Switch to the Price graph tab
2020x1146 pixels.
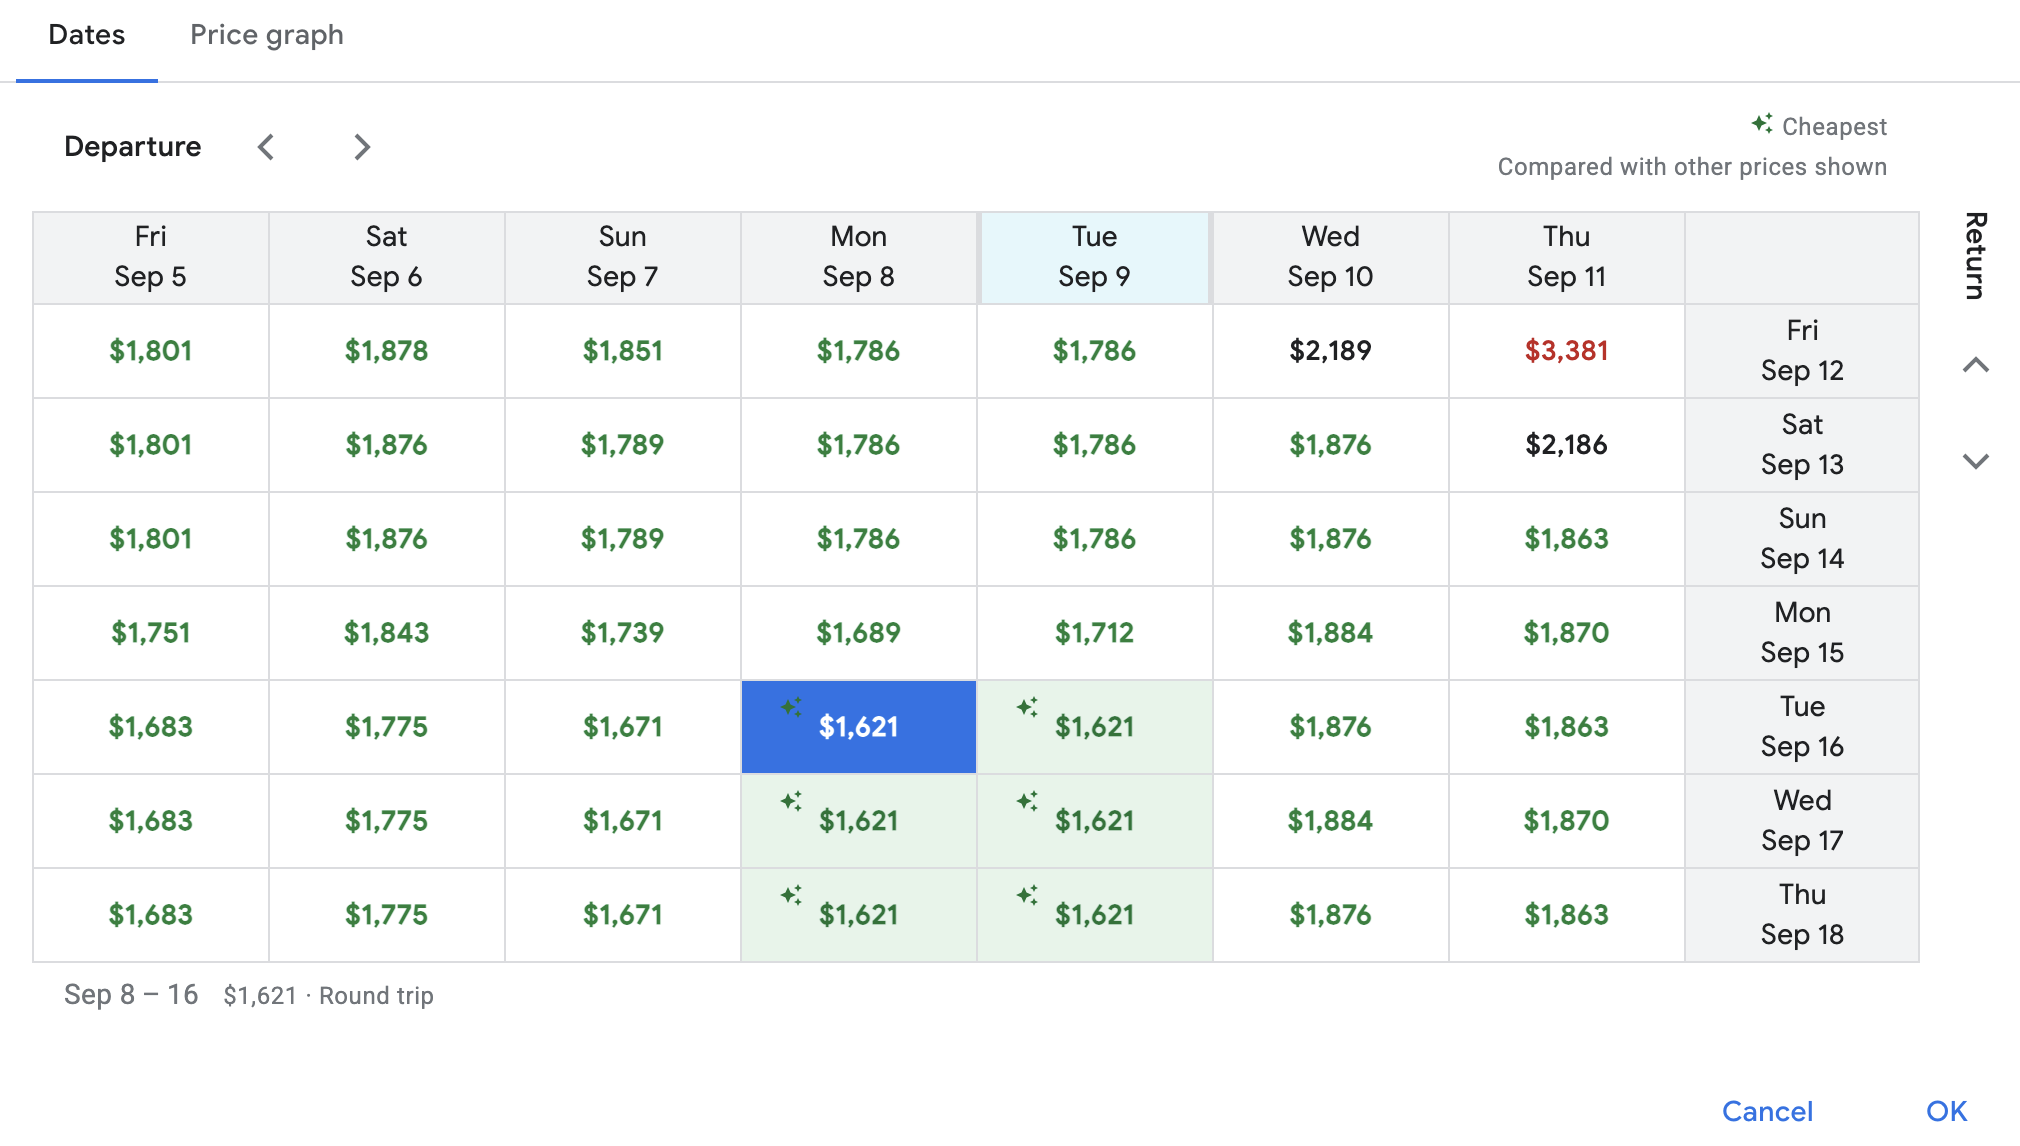click(267, 35)
